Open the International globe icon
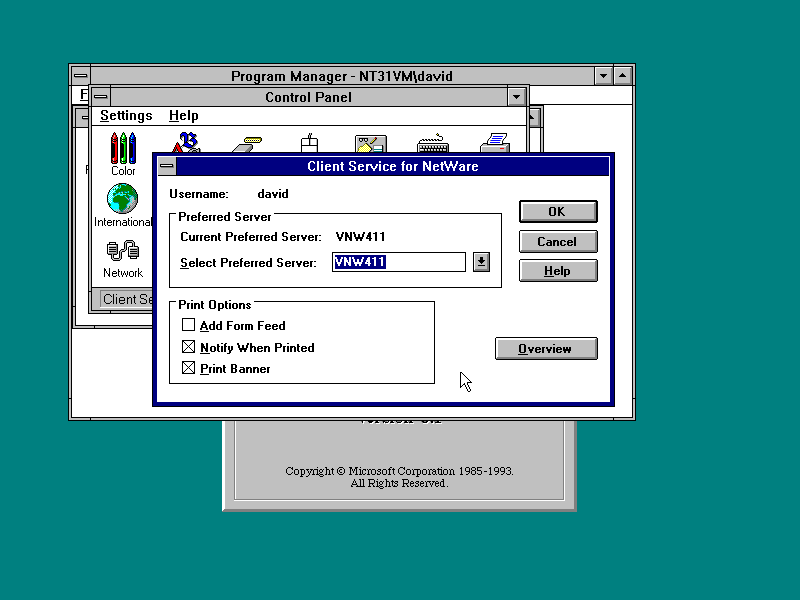This screenshot has height=600, width=800. pos(122,205)
